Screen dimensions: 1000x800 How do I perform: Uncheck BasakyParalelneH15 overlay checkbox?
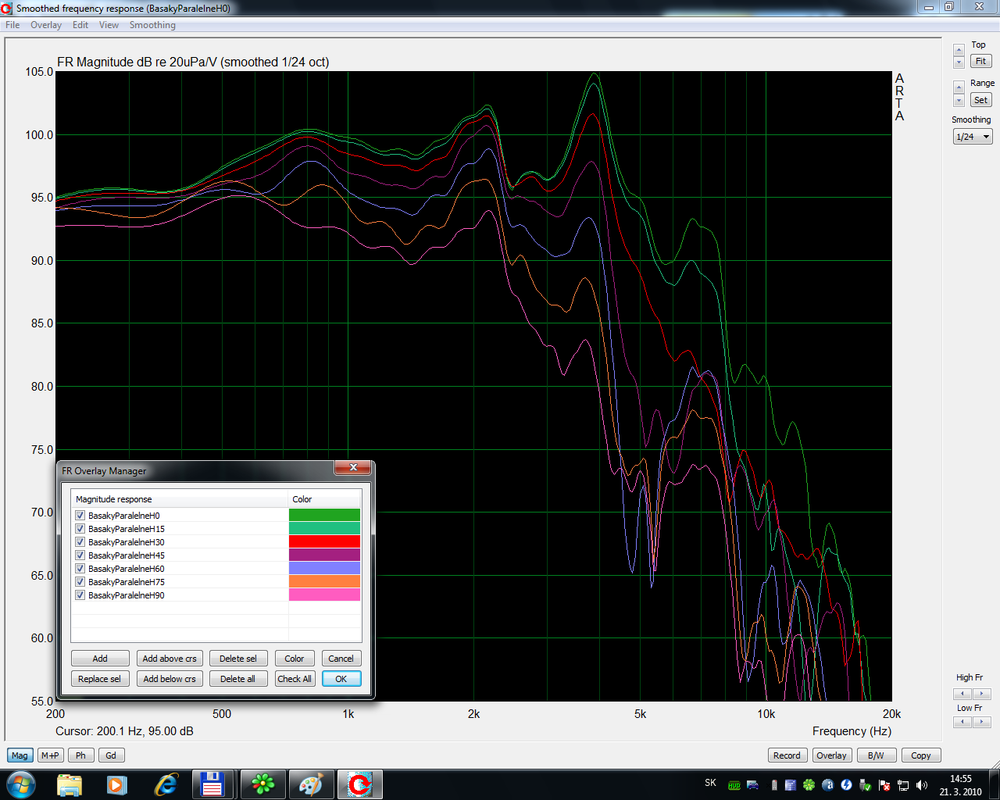[80, 528]
